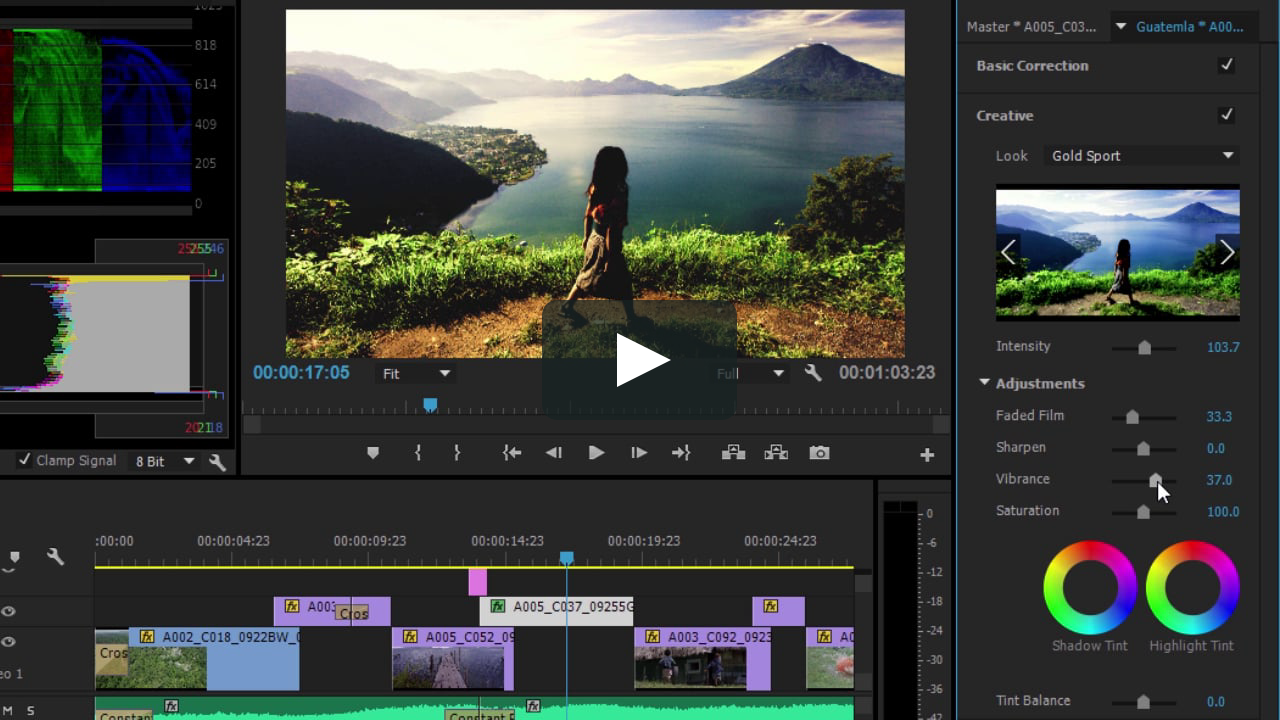This screenshot has width=1280, height=720.
Task: Step forward one frame
Action: coord(639,453)
